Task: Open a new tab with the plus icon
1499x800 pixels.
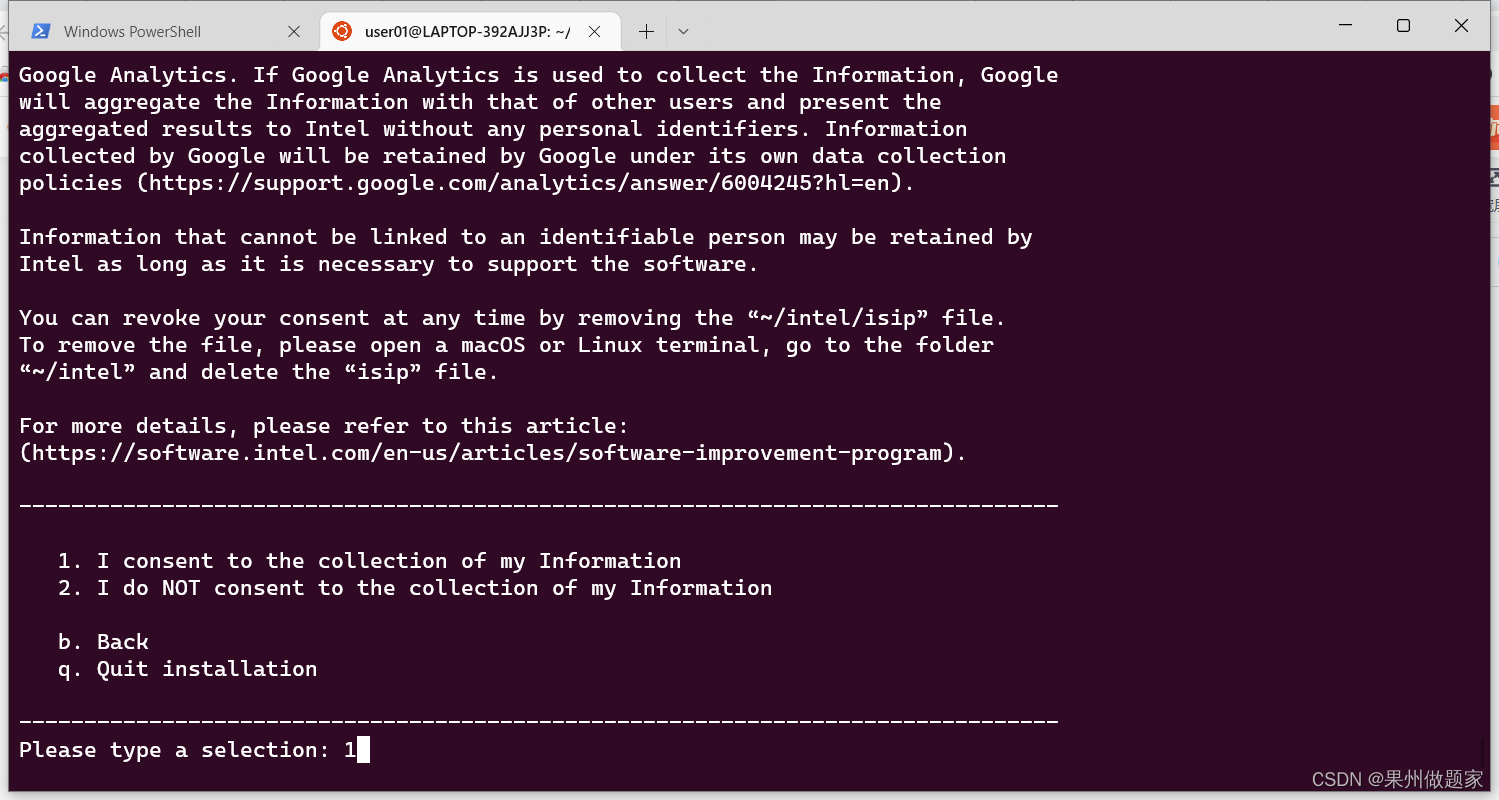Action: click(x=646, y=31)
